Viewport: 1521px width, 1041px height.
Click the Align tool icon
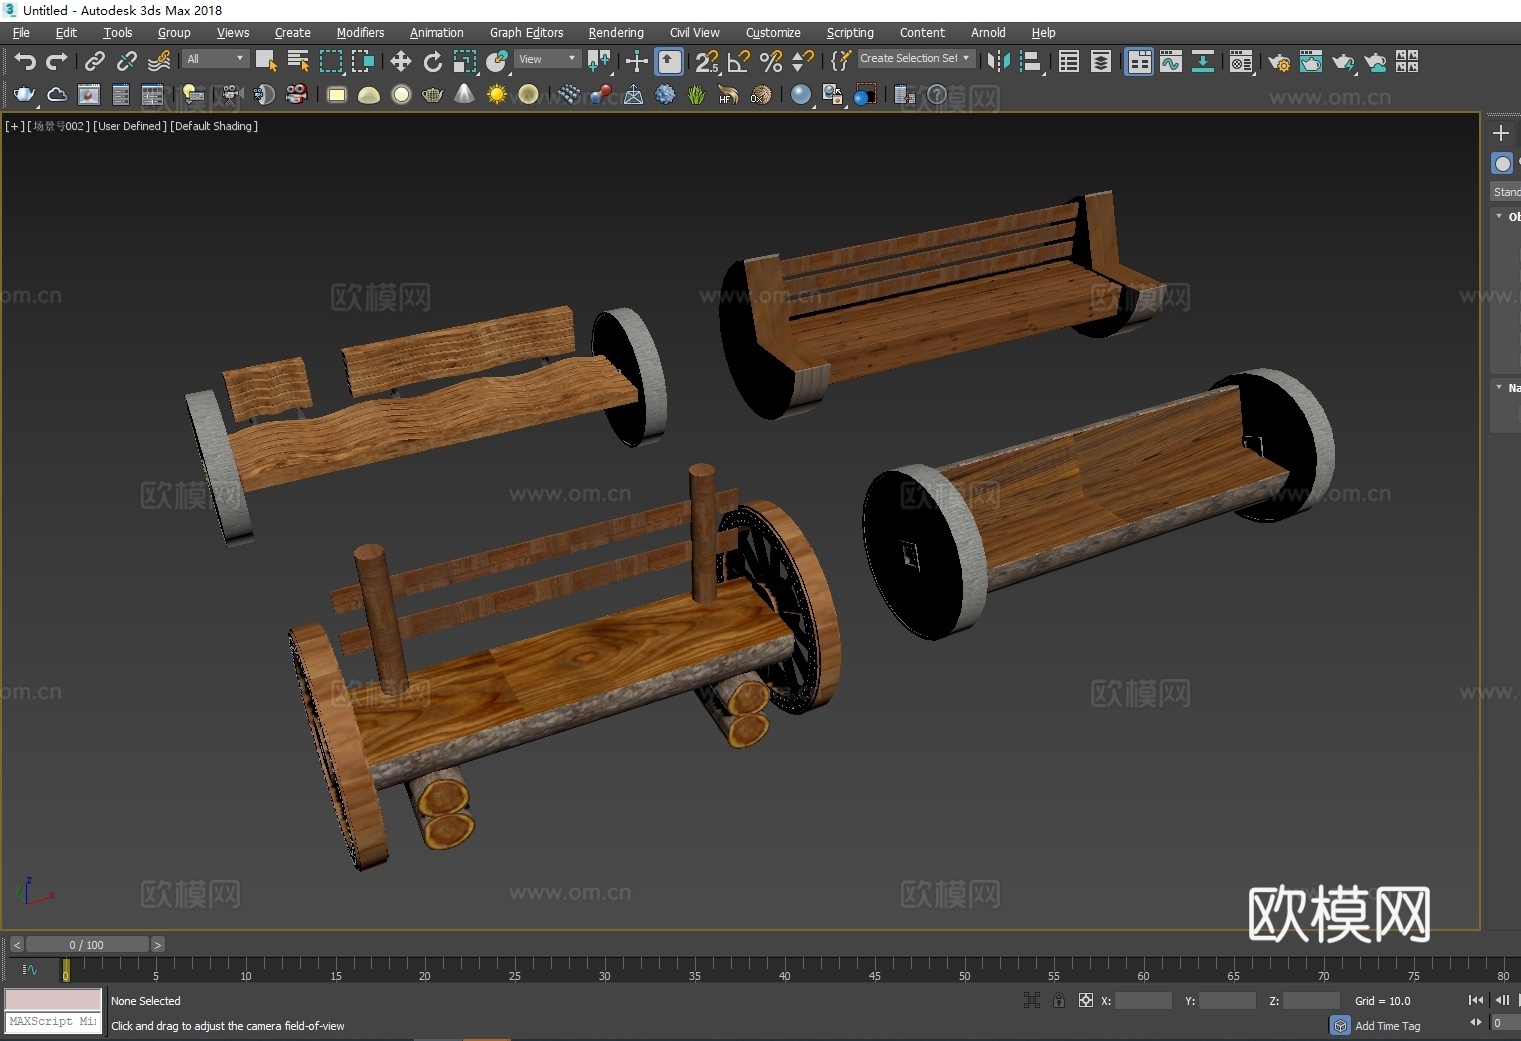(x=1031, y=62)
